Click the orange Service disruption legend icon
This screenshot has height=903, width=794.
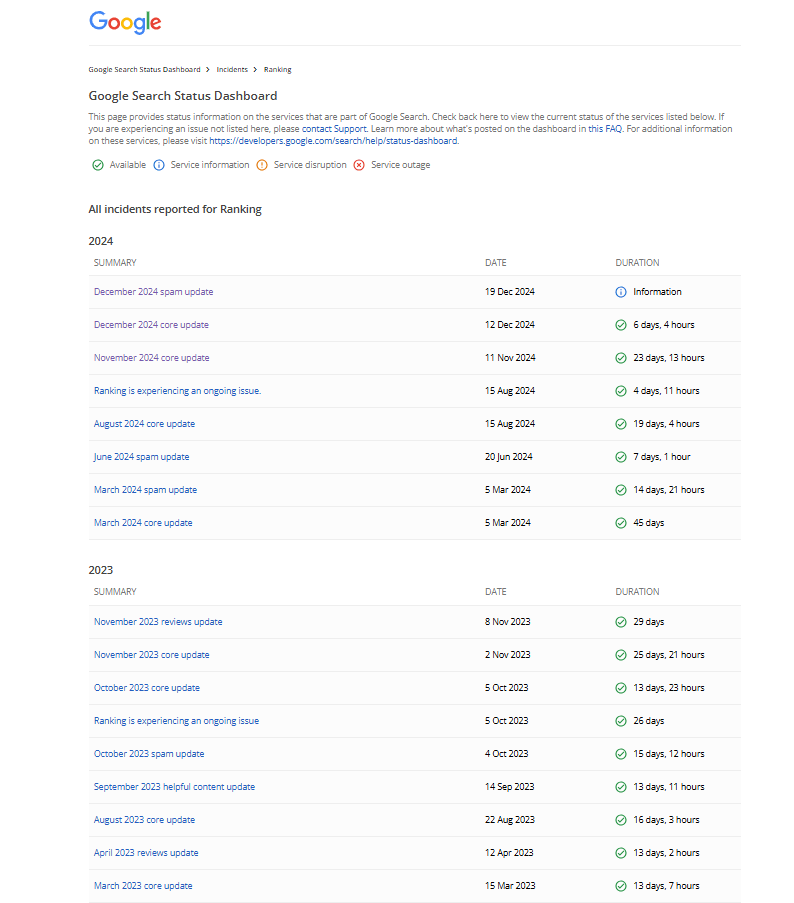click(262, 165)
